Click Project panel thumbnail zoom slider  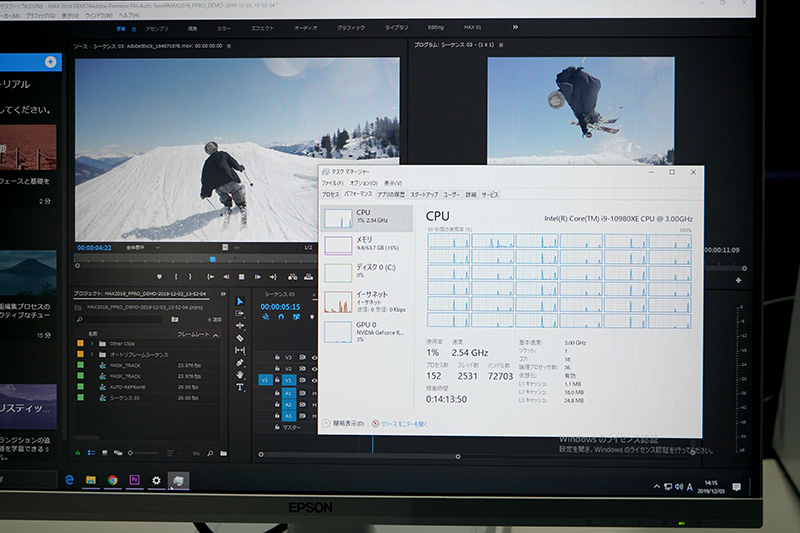coord(143,453)
